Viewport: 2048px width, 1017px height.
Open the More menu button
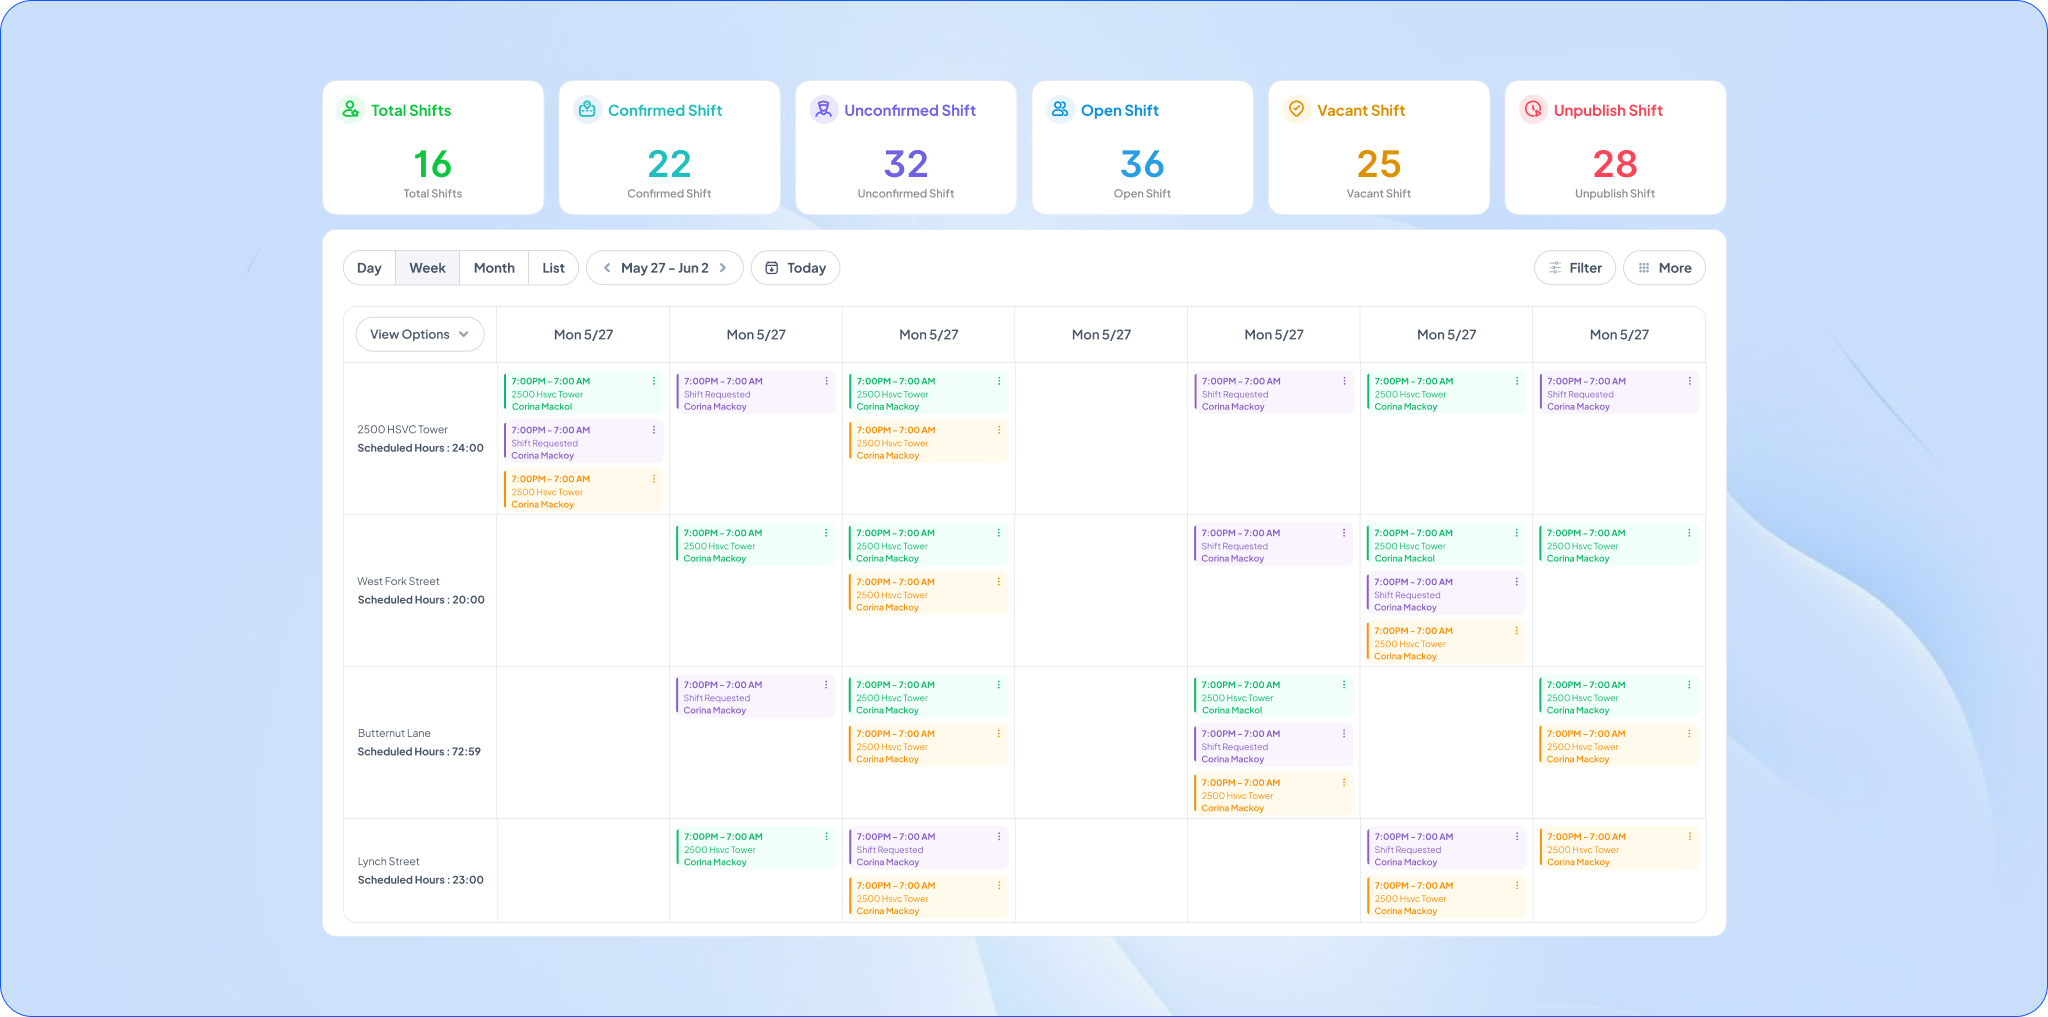(1664, 268)
